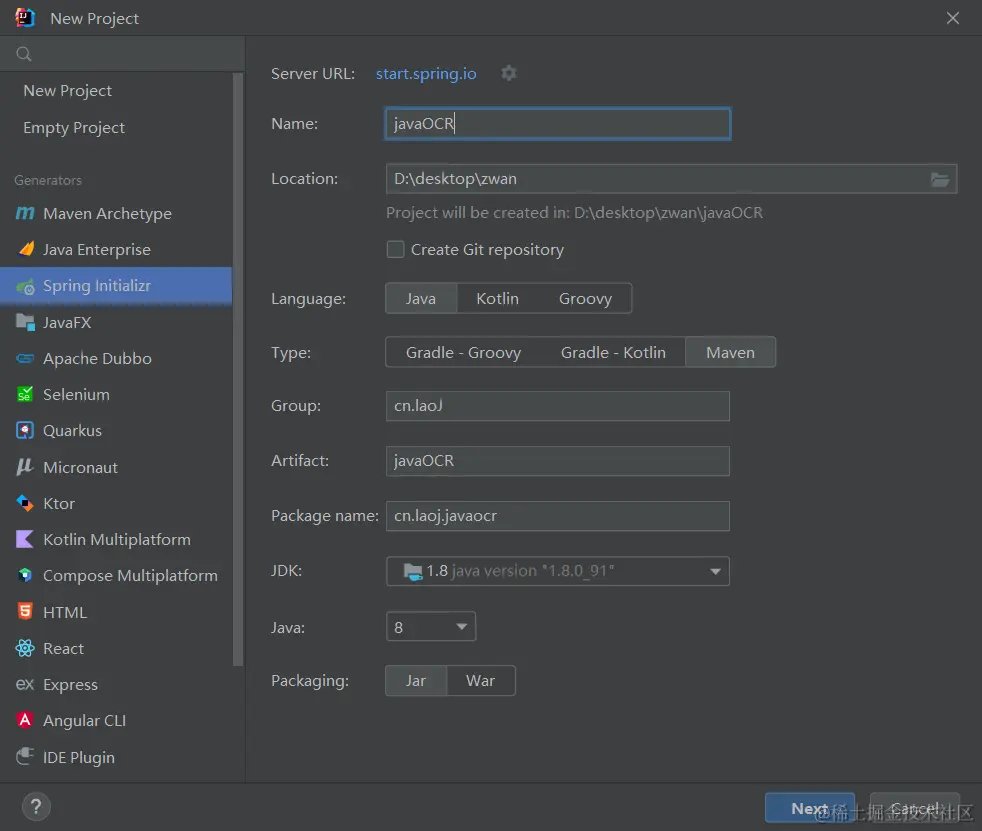Choose Gradle - Kotlin build type
The width and height of the screenshot is (982, 831).
613,353
